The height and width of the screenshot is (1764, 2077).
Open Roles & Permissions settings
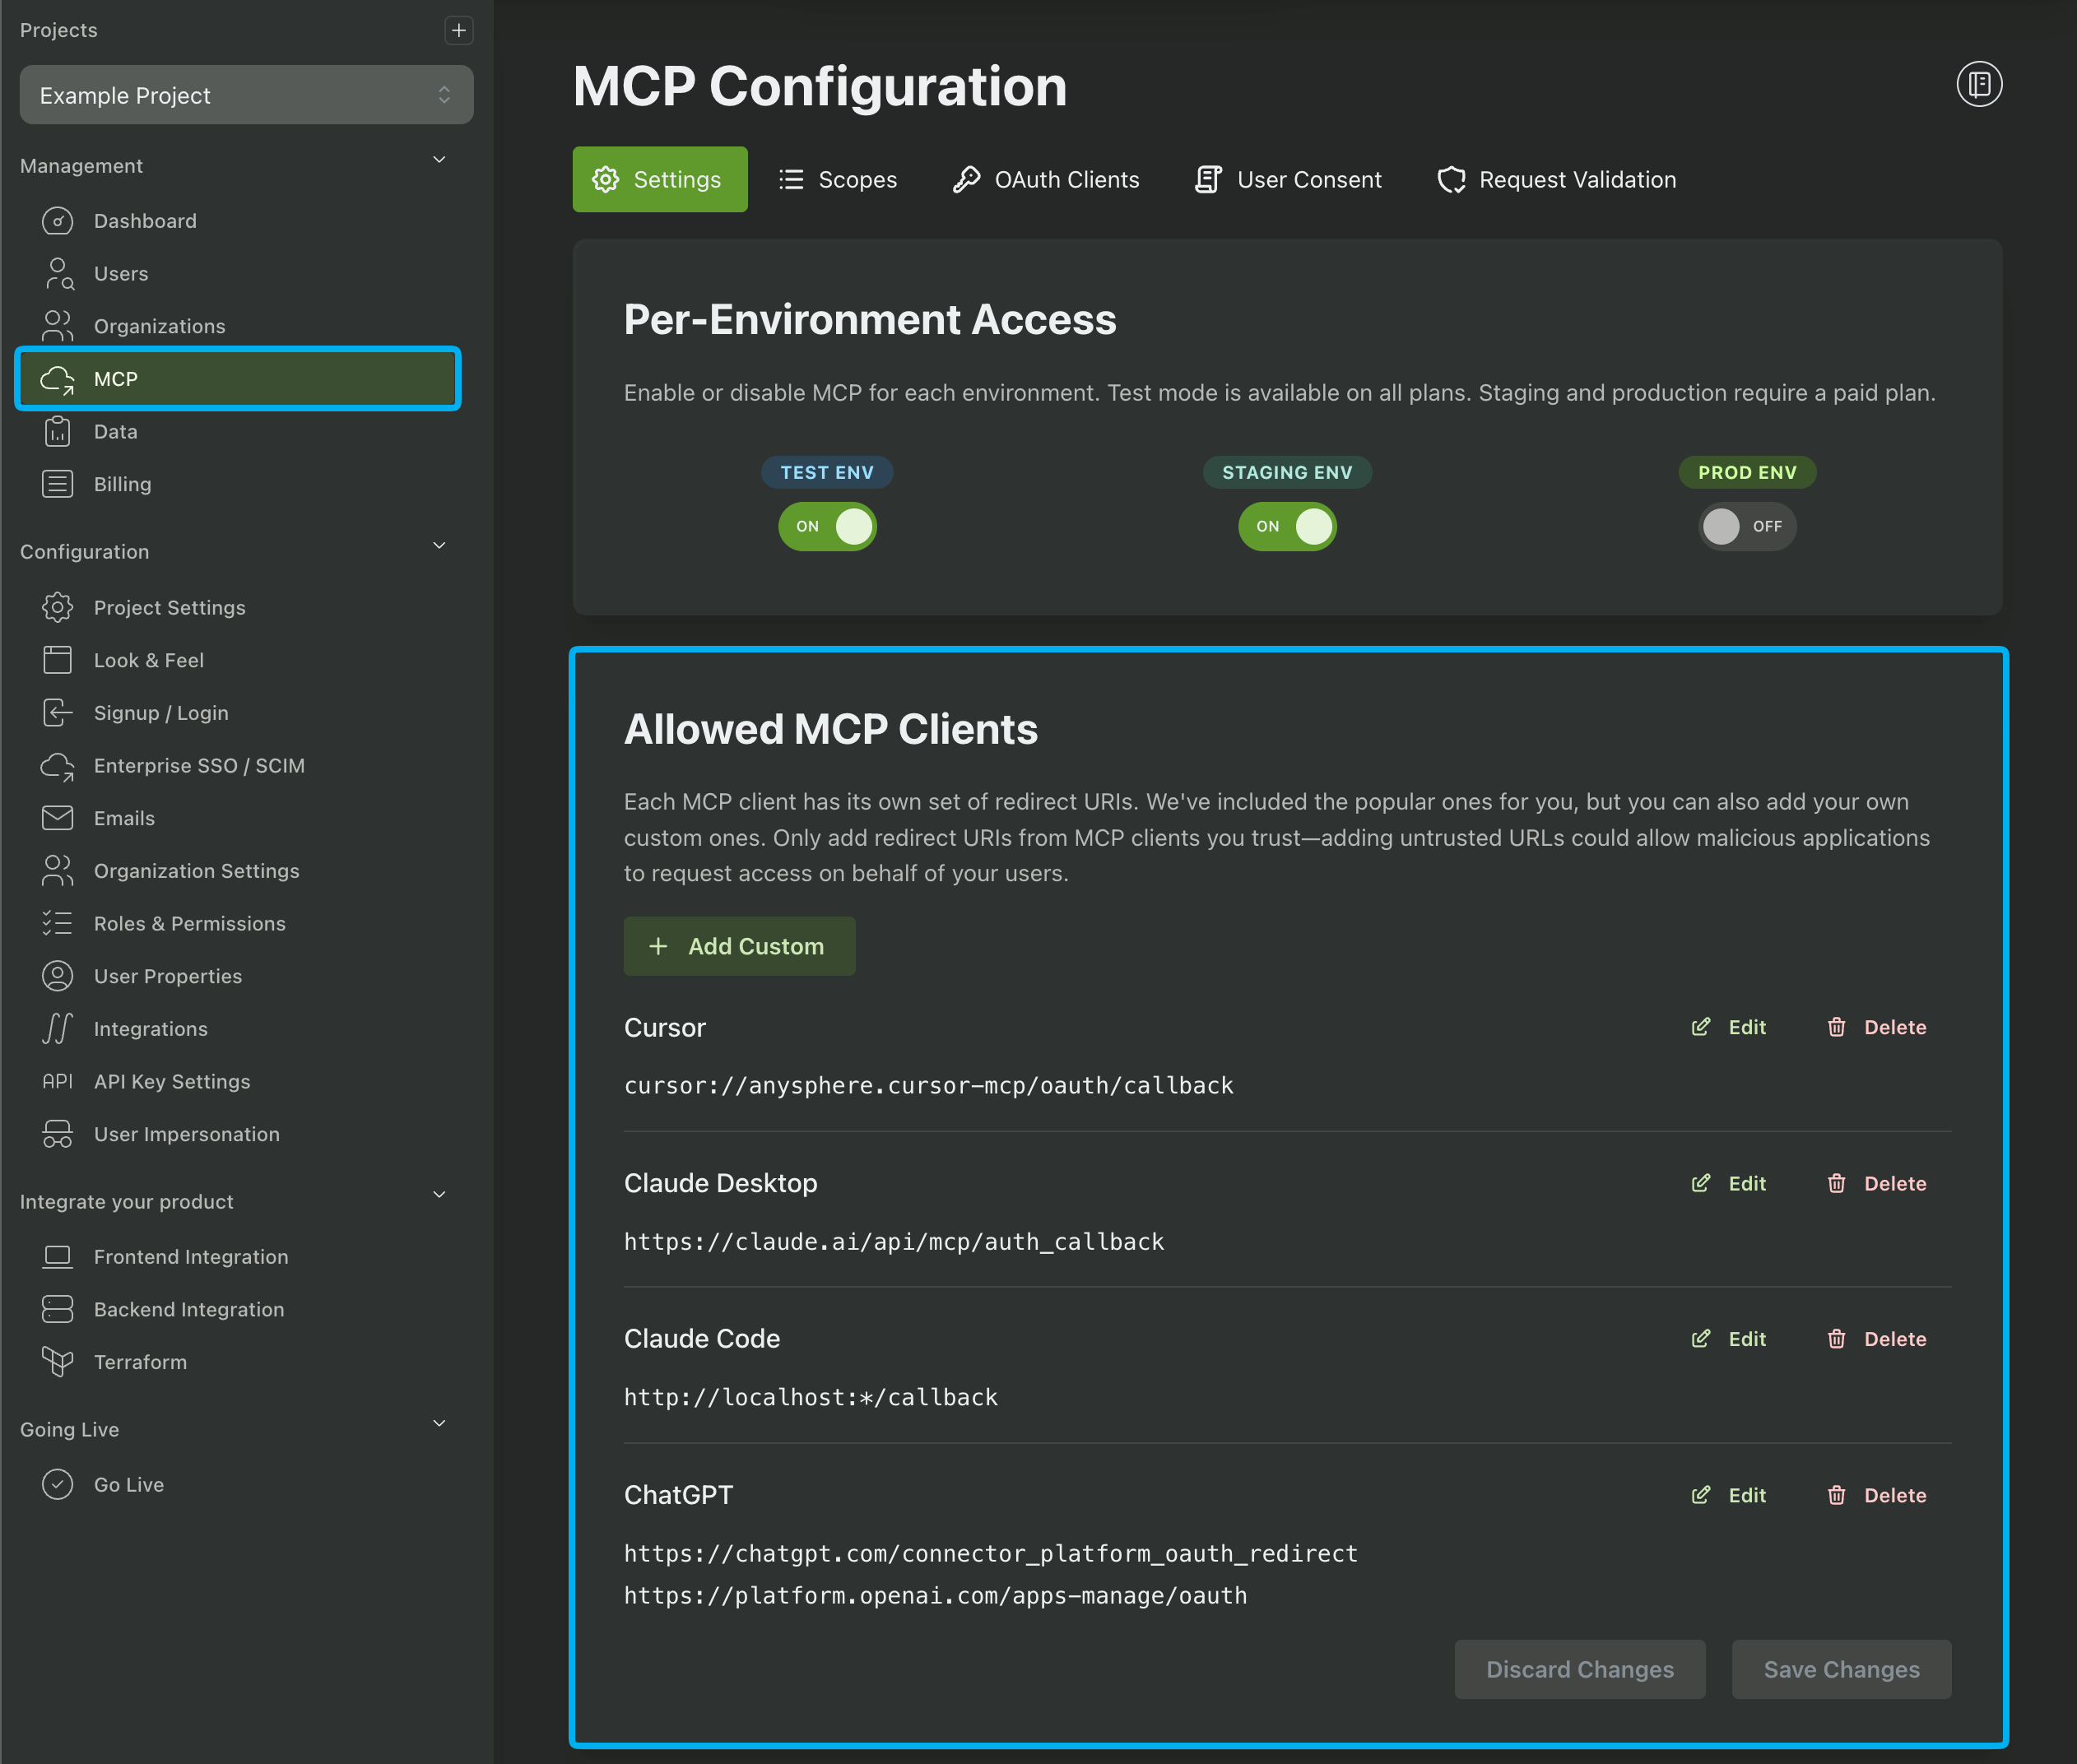click(189, 923)
